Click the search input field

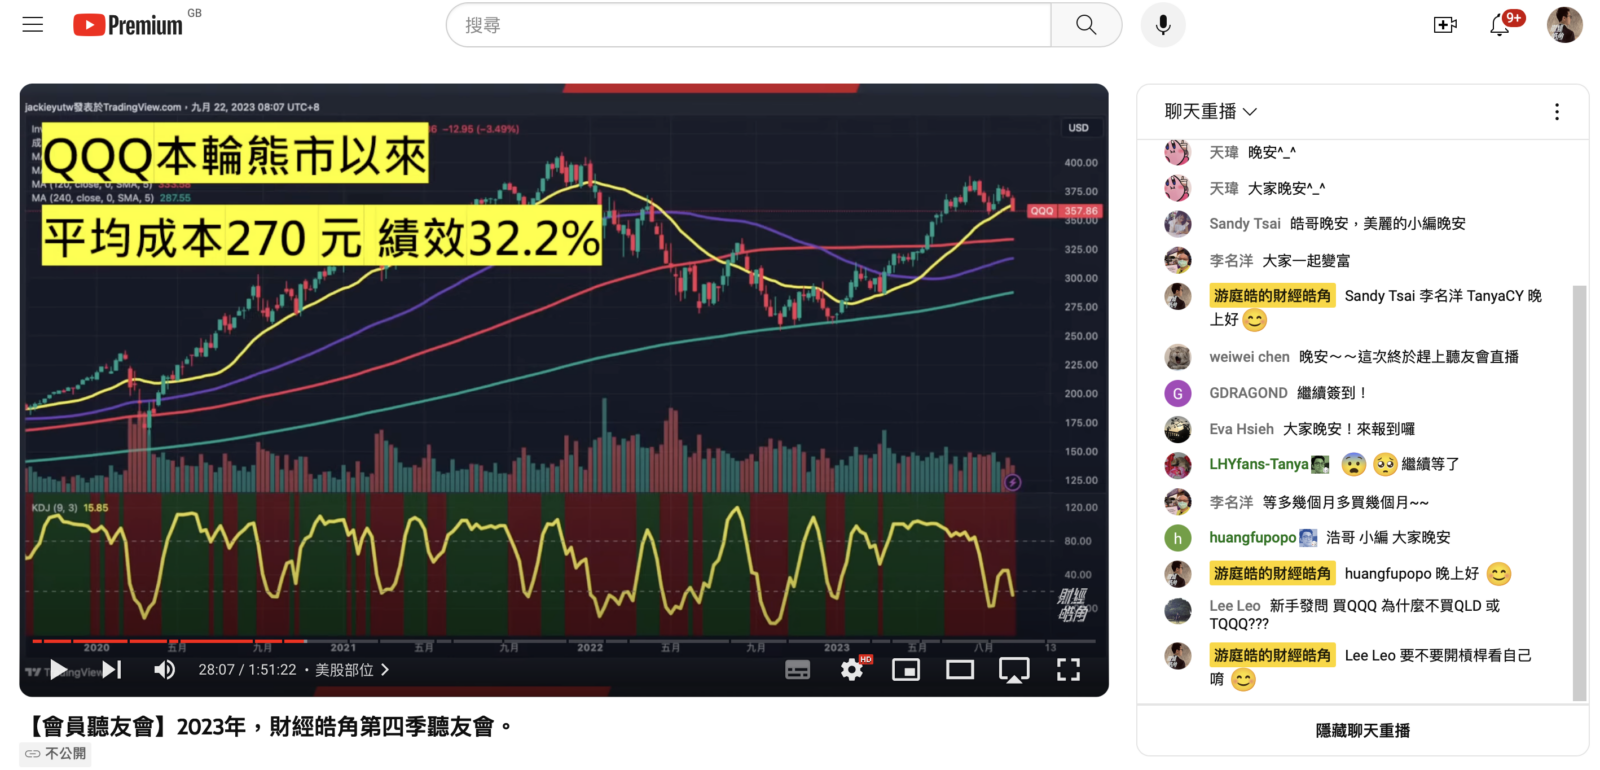coord(750,25)
